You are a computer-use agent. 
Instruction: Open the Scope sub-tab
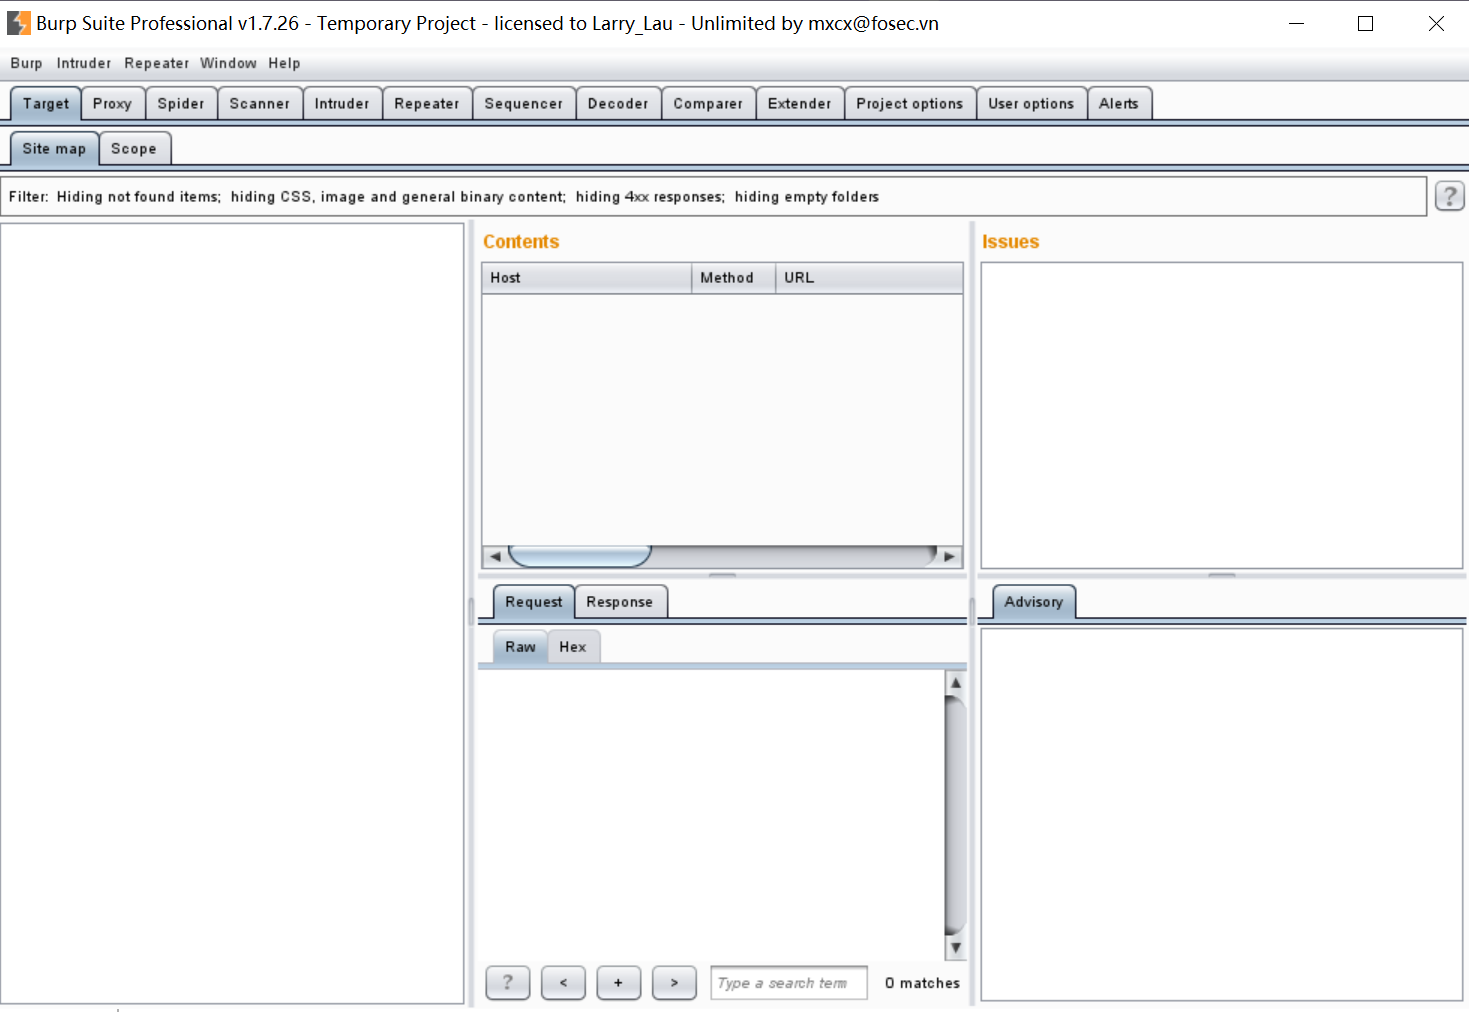click(x=135, y=148)
